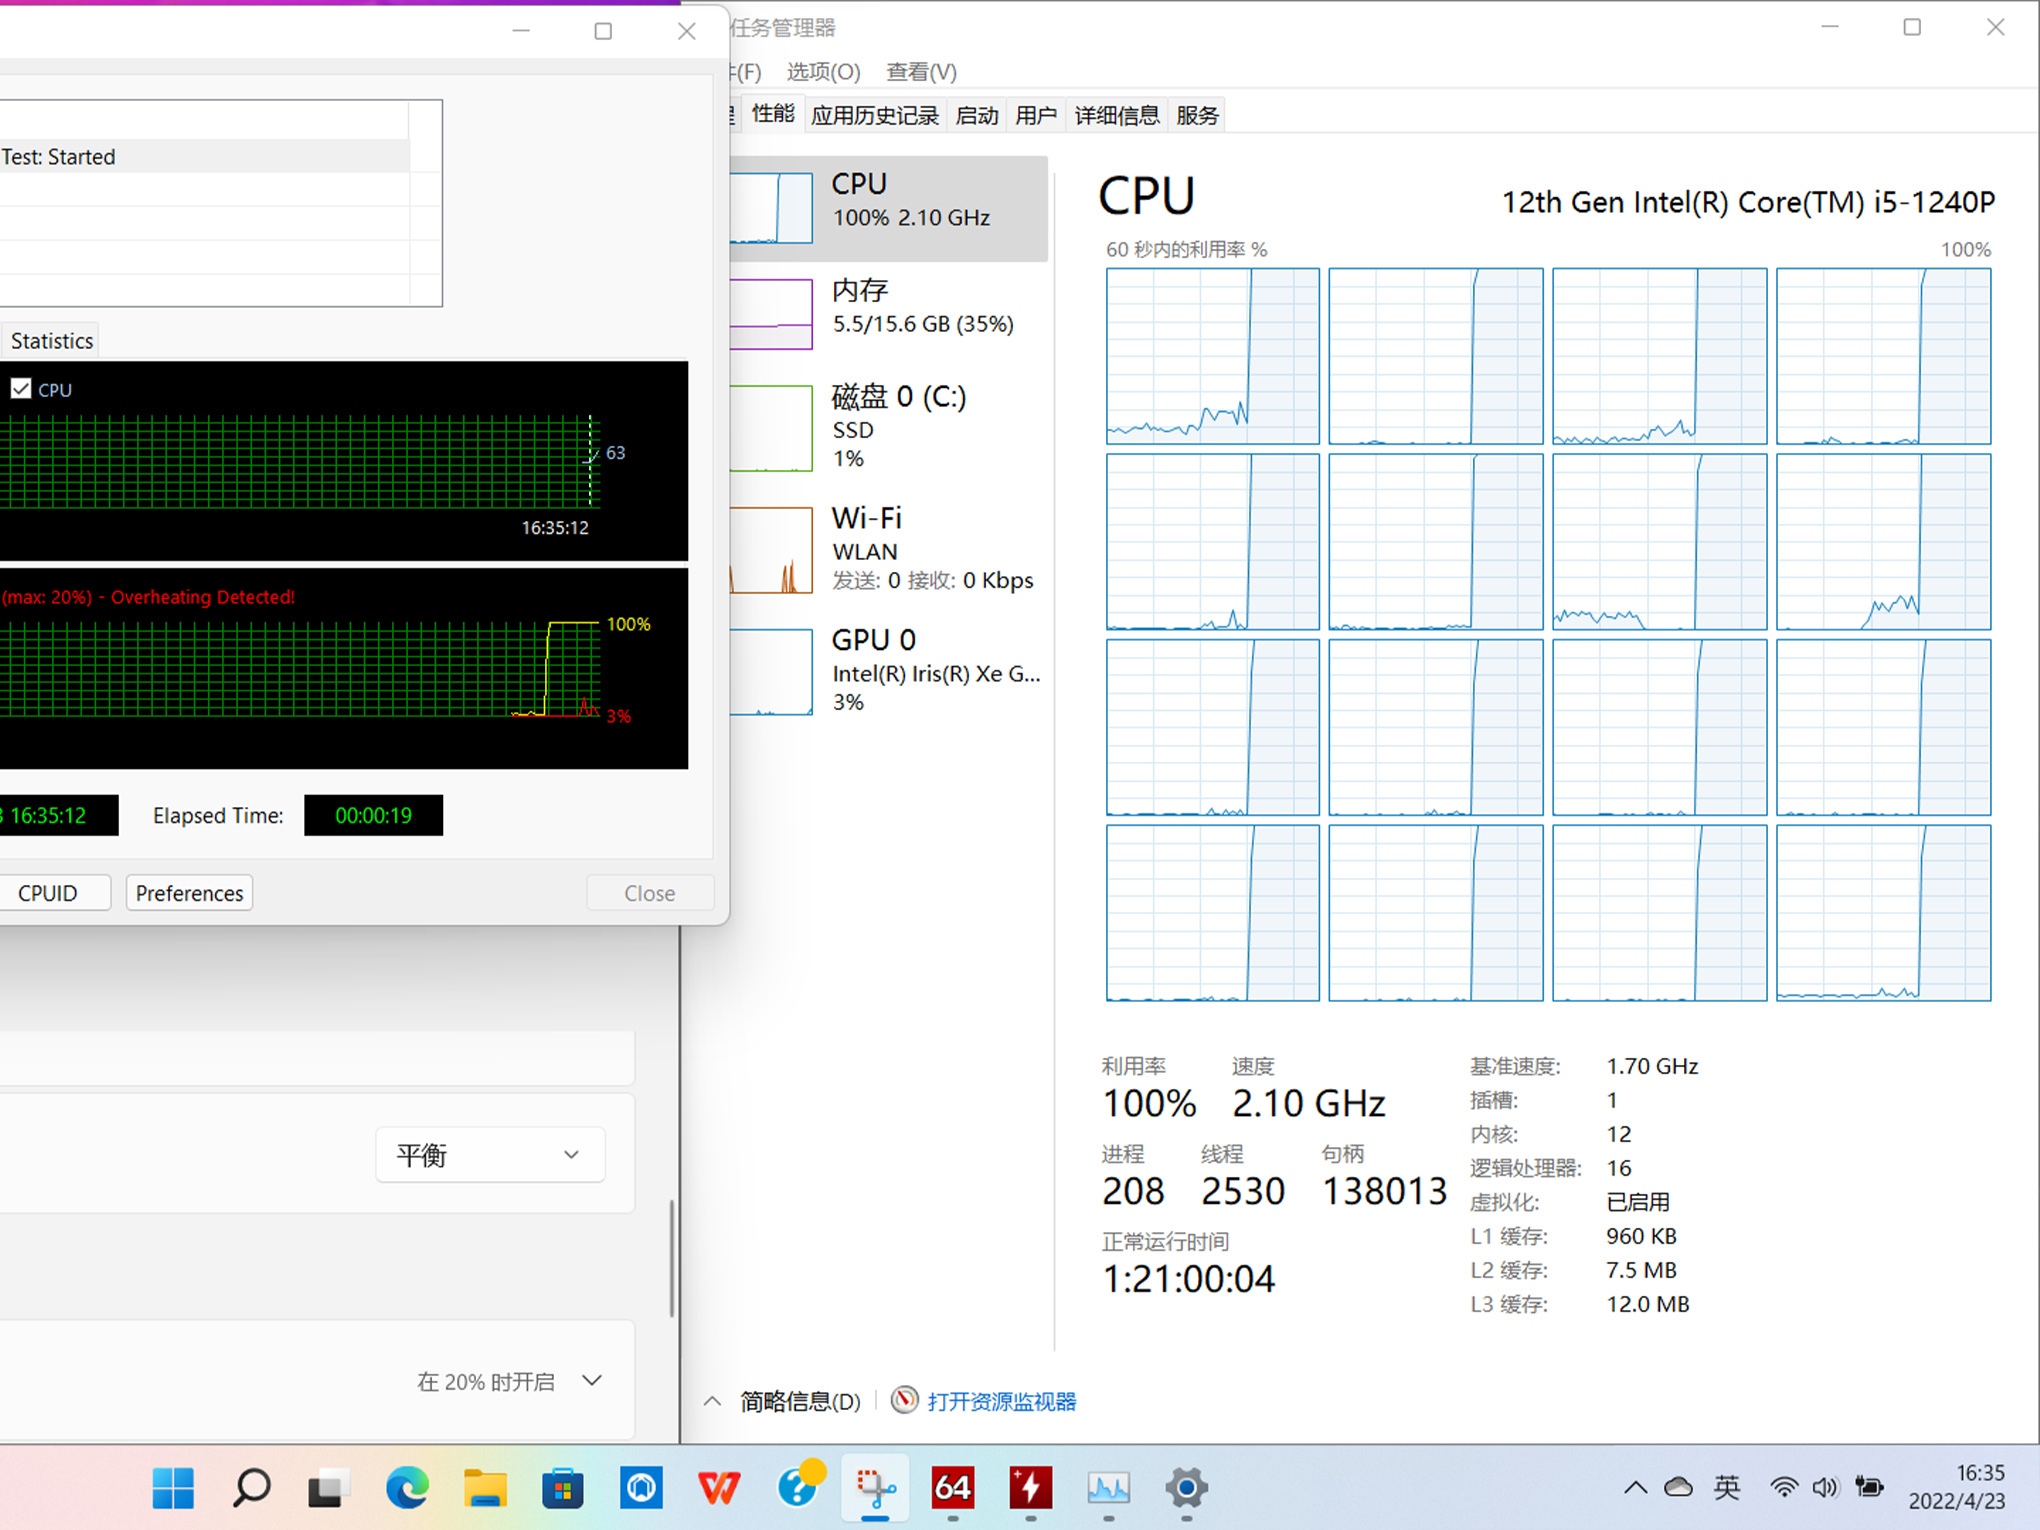Open the 选项(O) menu
The width and height of the screenshot is (2040, 1530).
coord(822,71)
